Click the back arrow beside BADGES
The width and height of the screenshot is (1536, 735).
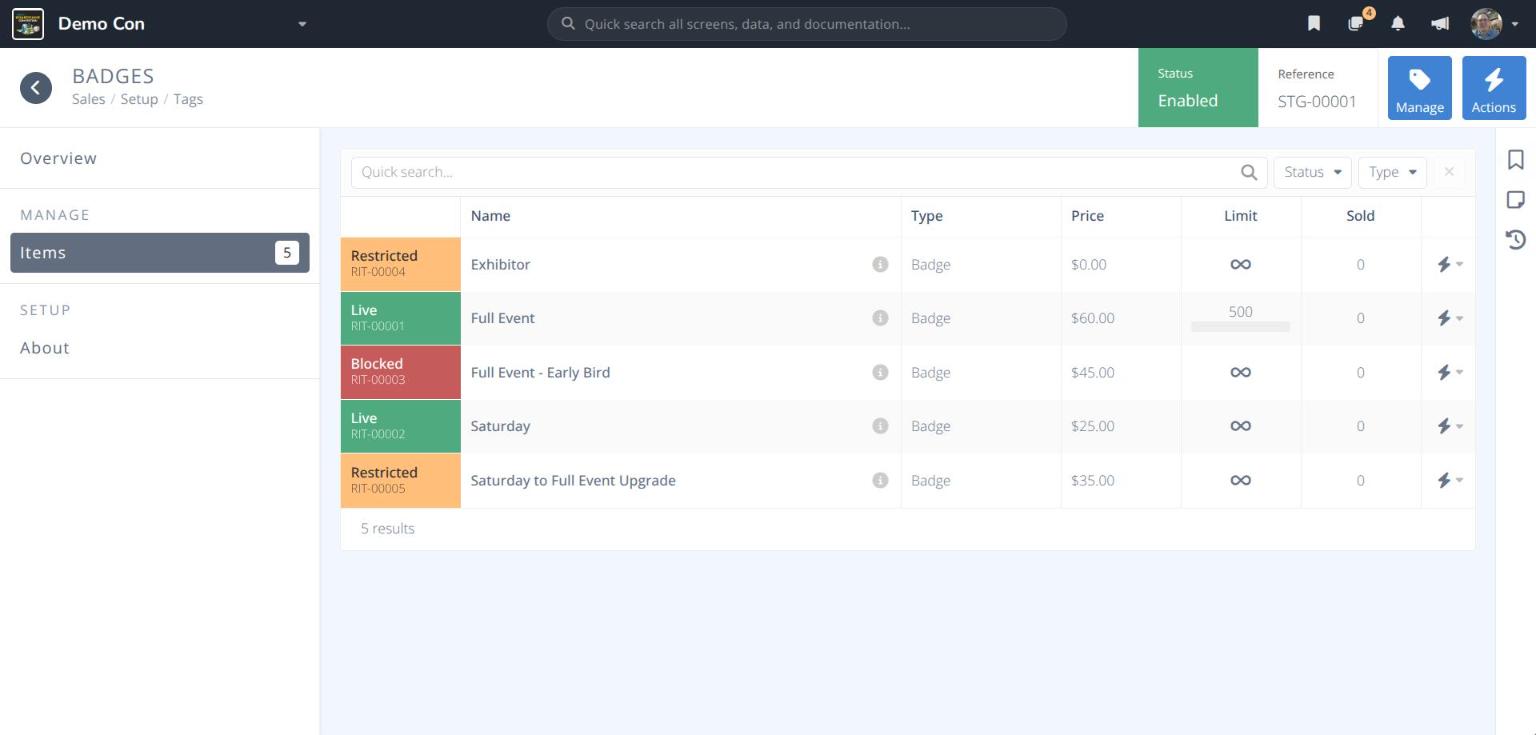[36, 88]
